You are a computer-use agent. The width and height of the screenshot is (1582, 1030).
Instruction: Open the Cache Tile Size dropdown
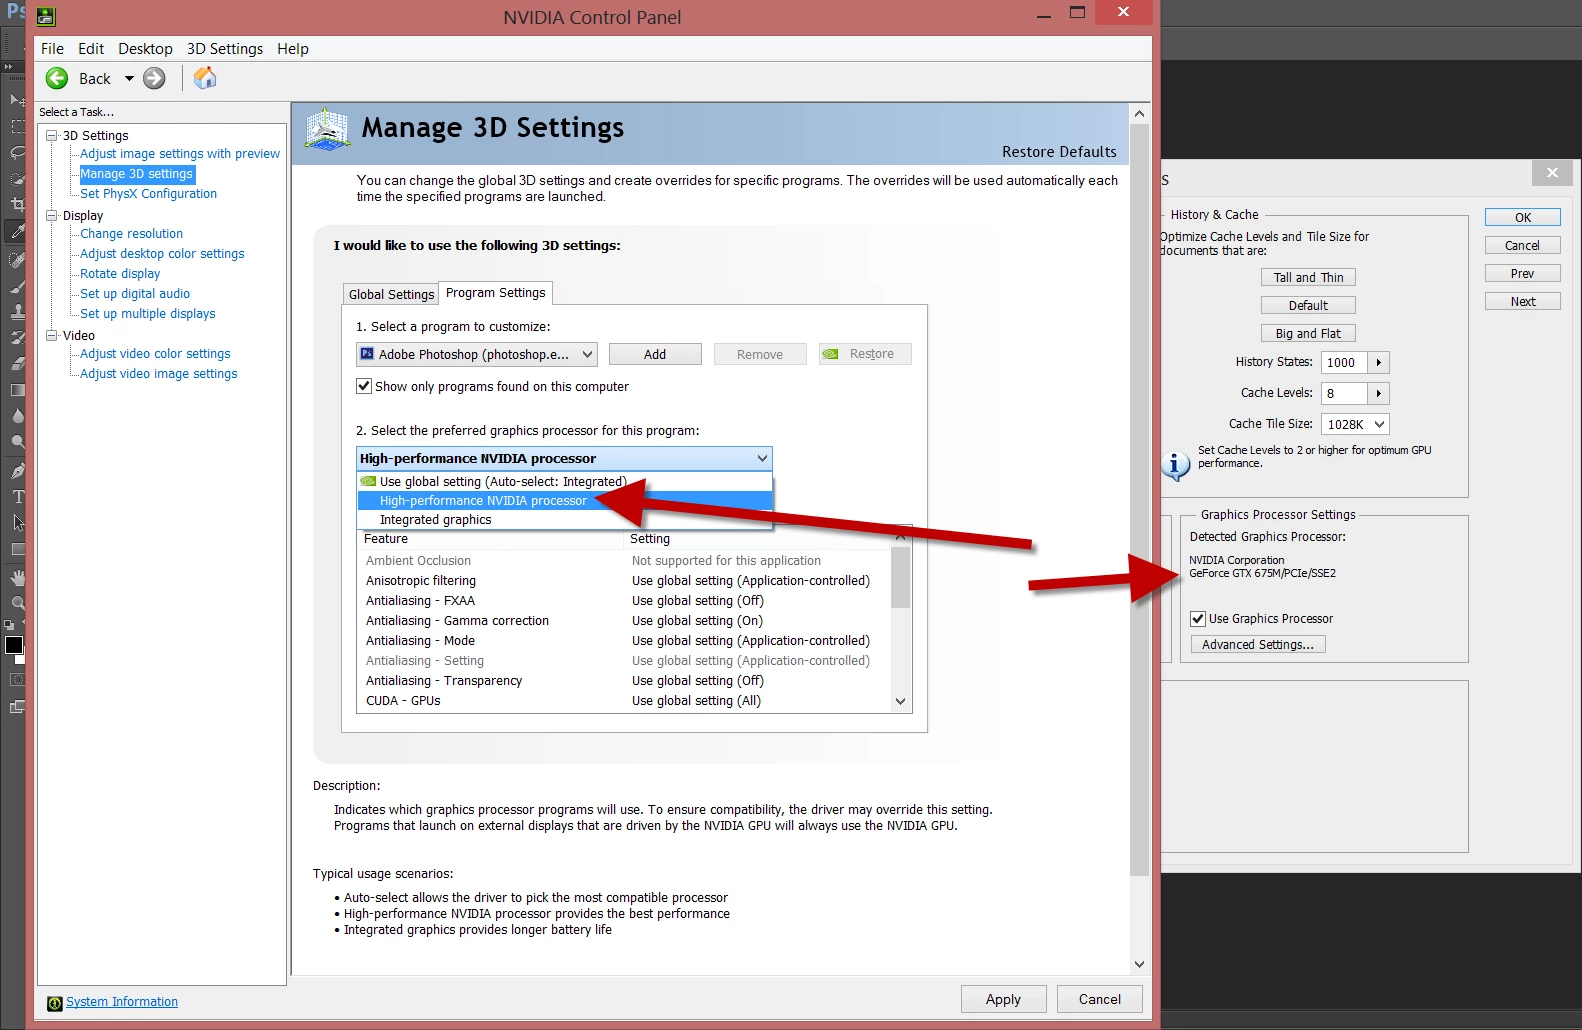click(1355, 425)
